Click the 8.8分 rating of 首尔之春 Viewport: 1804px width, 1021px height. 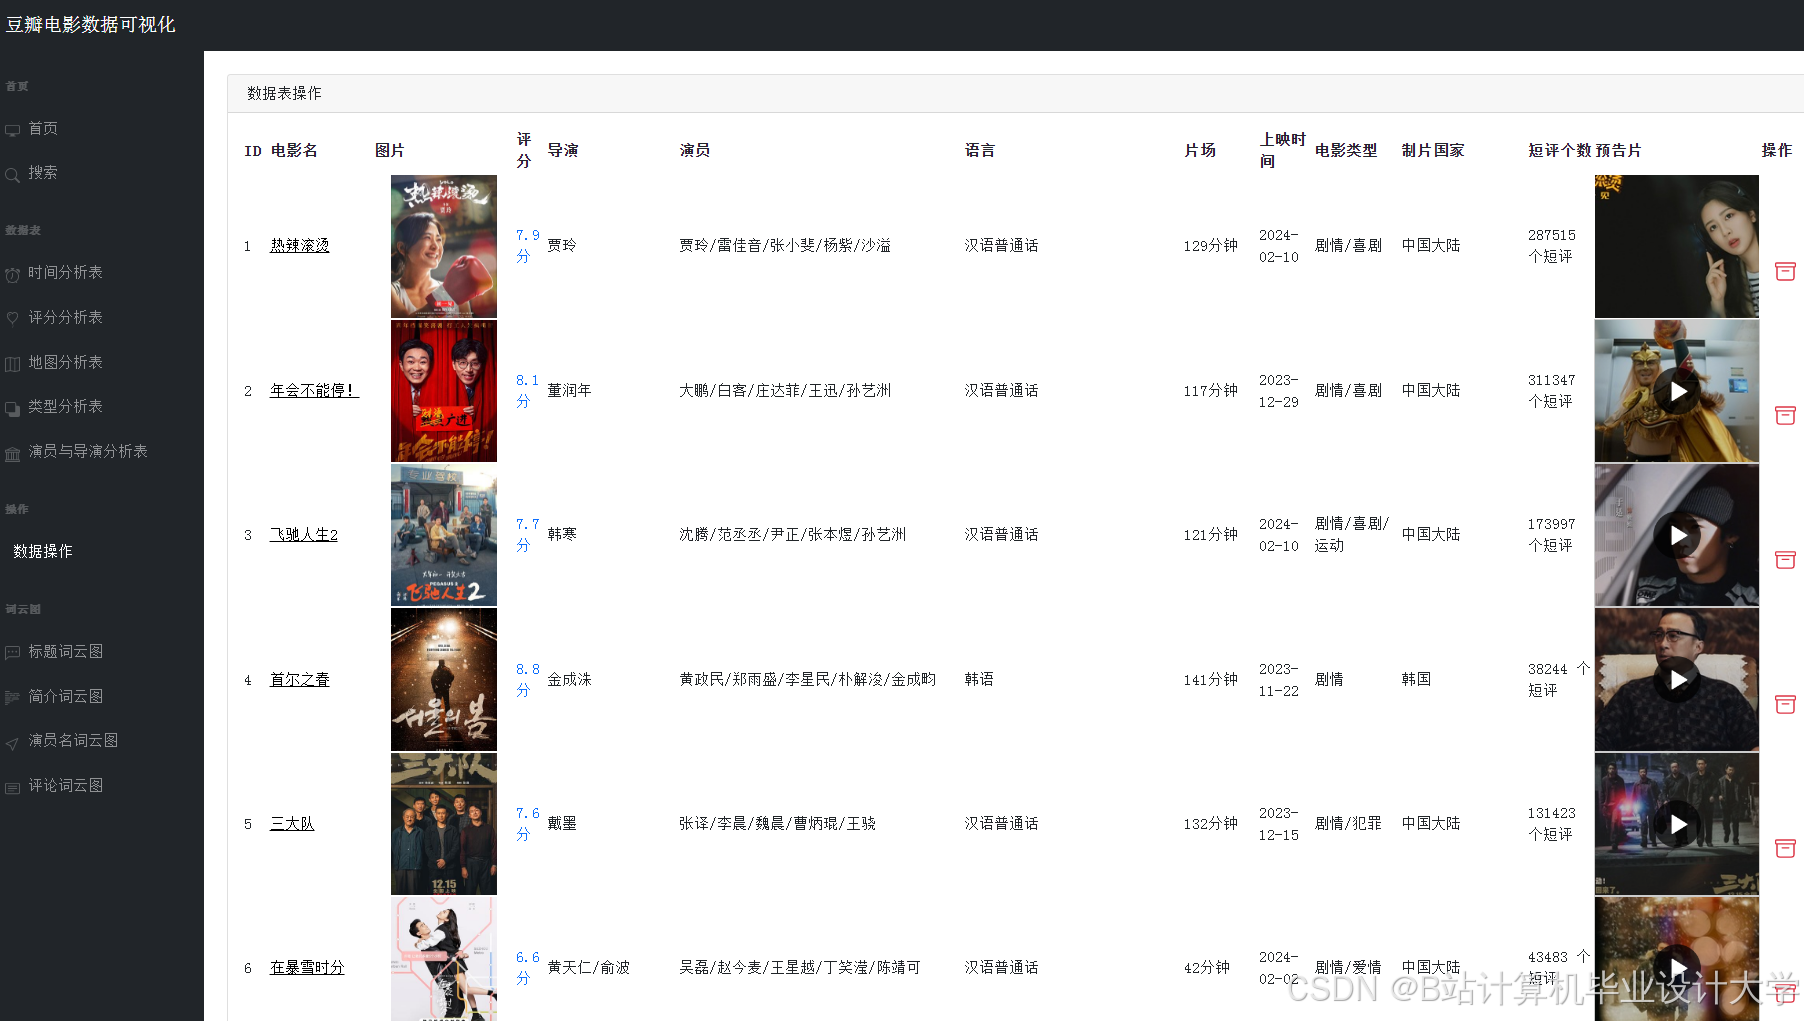pos(527,680)
